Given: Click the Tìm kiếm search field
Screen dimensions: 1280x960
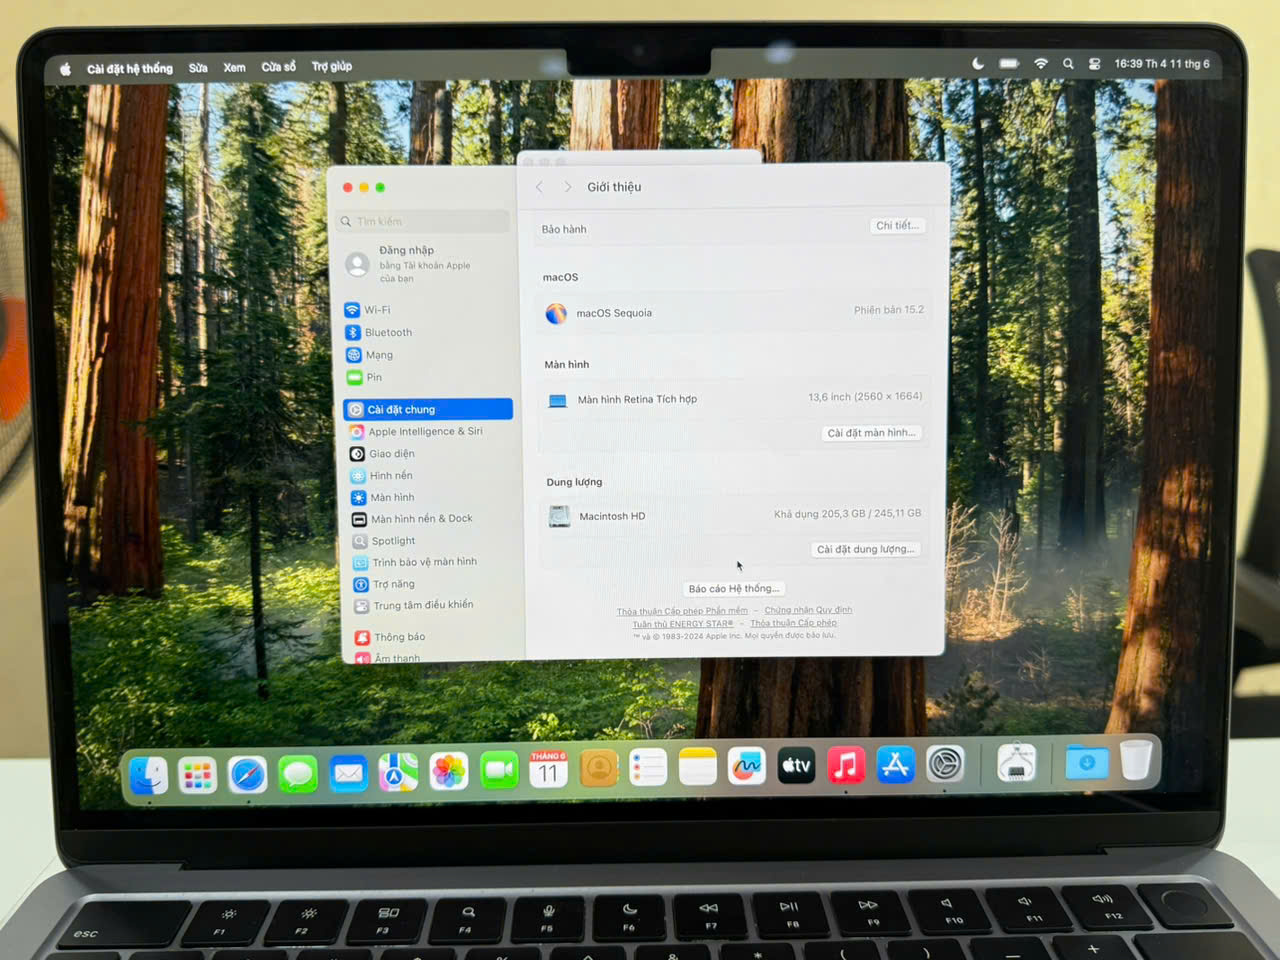Looking at the screenshot, I should 424,221.
